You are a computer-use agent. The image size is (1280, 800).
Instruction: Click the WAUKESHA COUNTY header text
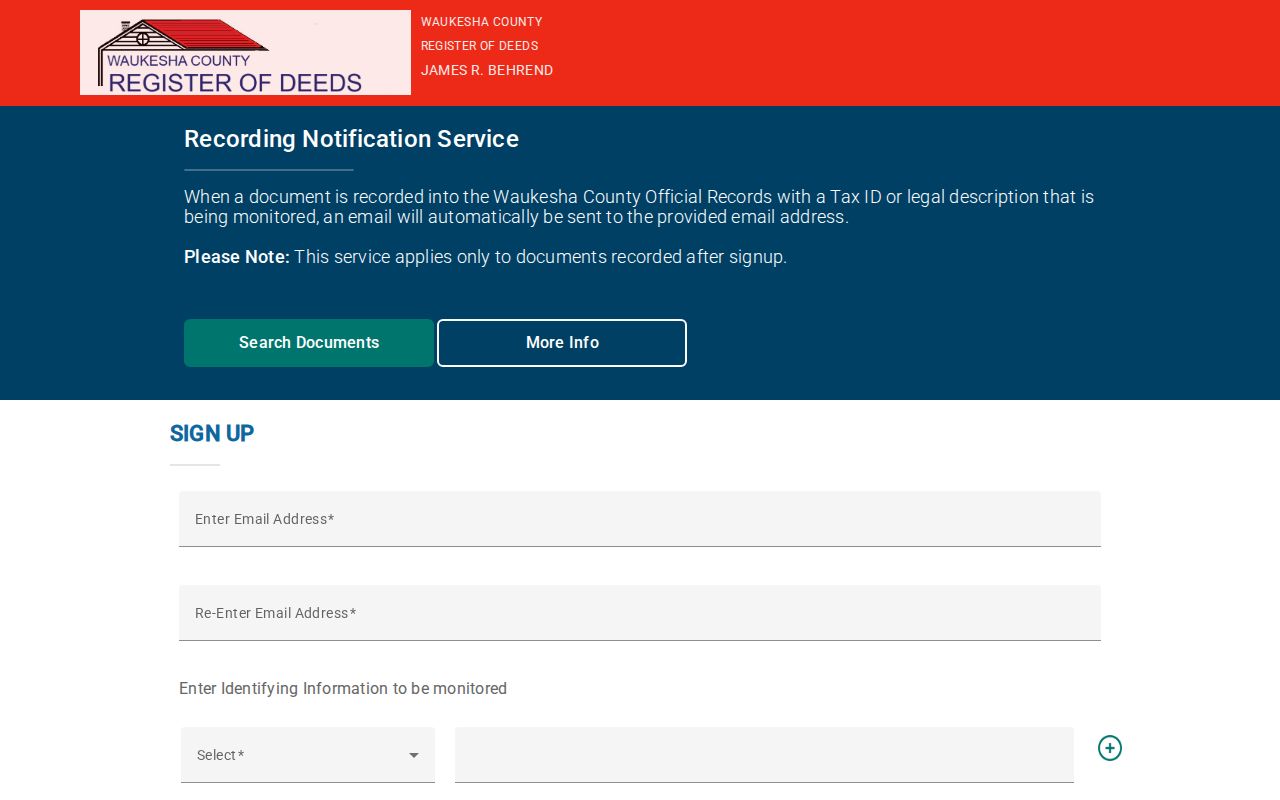click(482, 22)
